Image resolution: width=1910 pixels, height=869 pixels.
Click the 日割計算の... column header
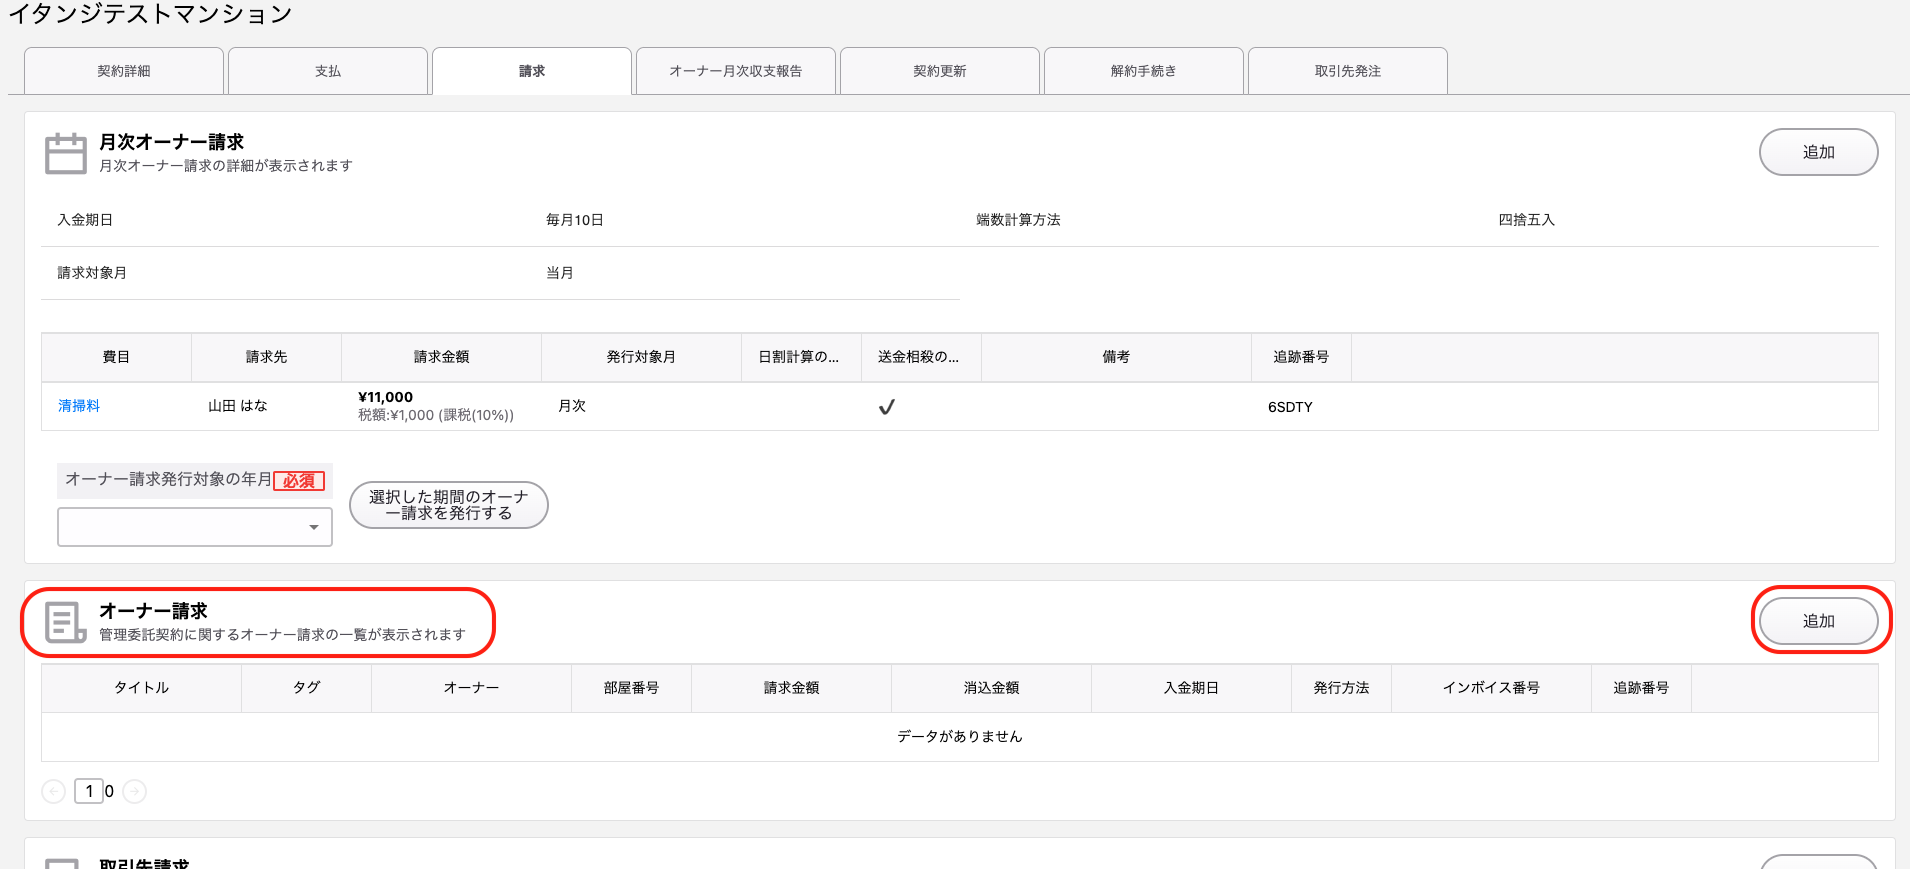point(801,357)
